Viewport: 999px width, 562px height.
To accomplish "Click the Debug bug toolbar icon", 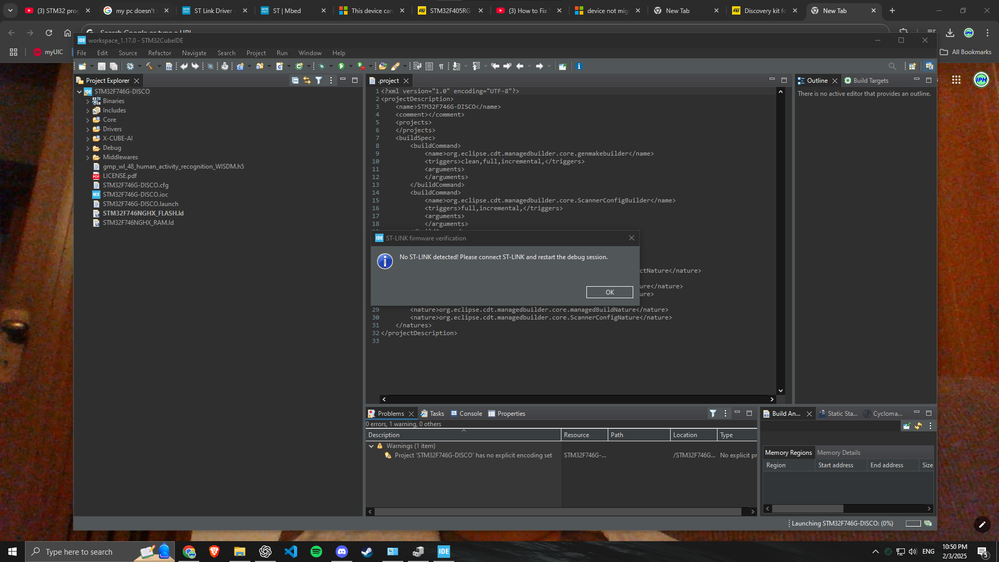I will tap(322, 66).
